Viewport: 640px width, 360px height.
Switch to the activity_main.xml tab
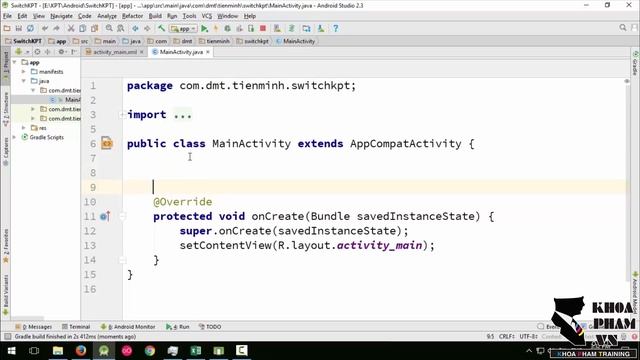click(114, 52)
